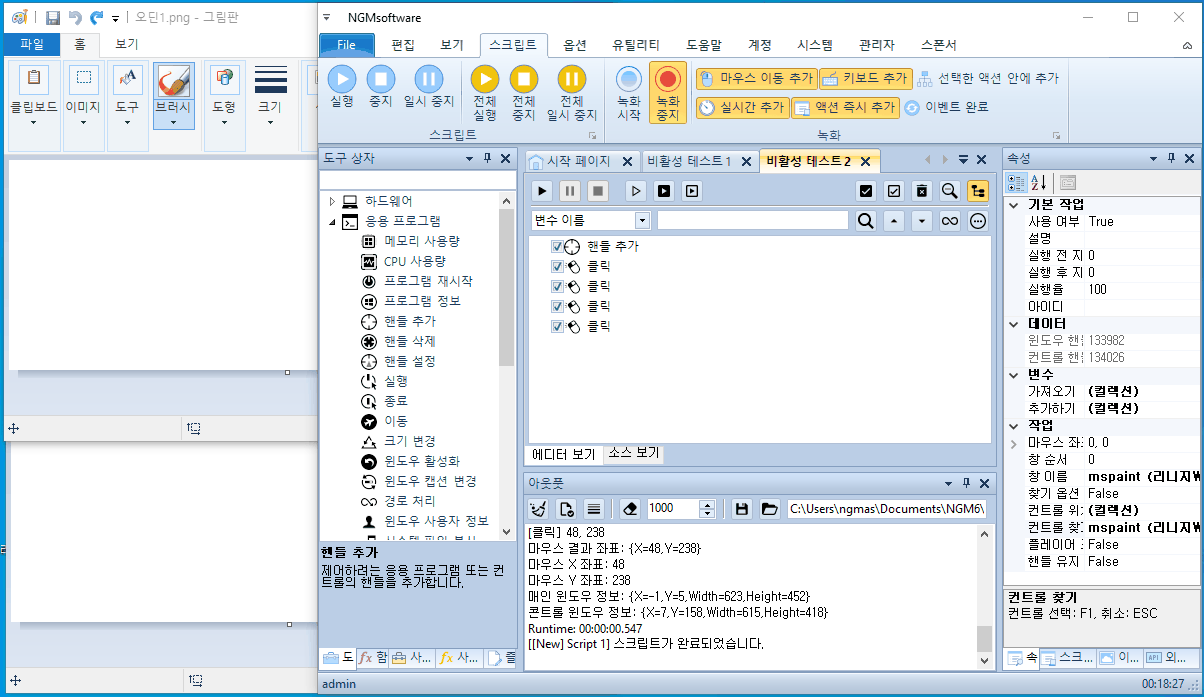Expand the 하드웨어 tree node
1204x697 pixels.
click(333, 201)
